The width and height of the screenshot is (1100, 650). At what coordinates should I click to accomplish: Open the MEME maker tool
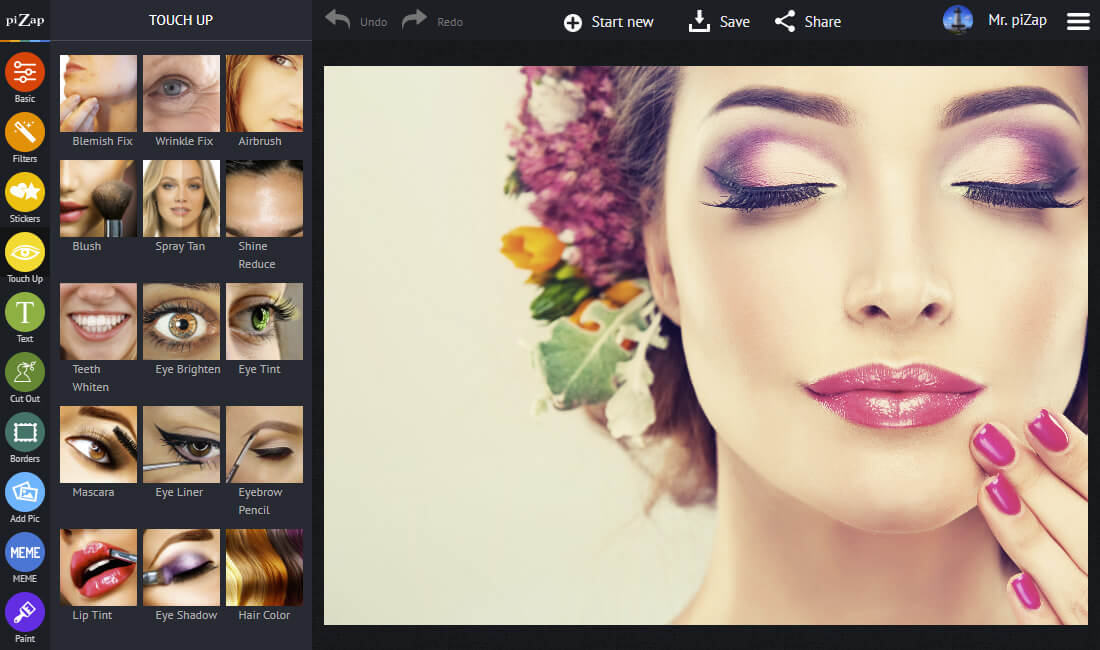point(25,553)
